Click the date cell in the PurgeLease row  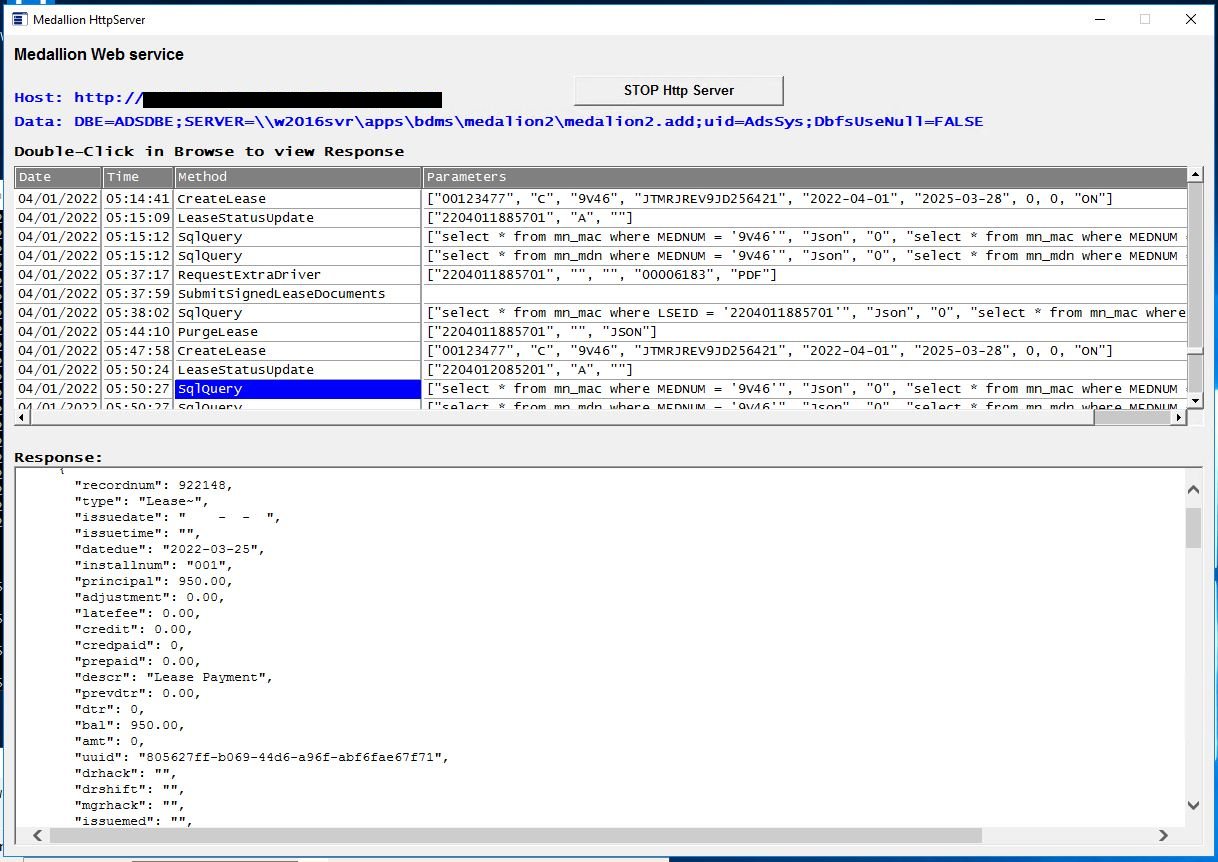58,332
